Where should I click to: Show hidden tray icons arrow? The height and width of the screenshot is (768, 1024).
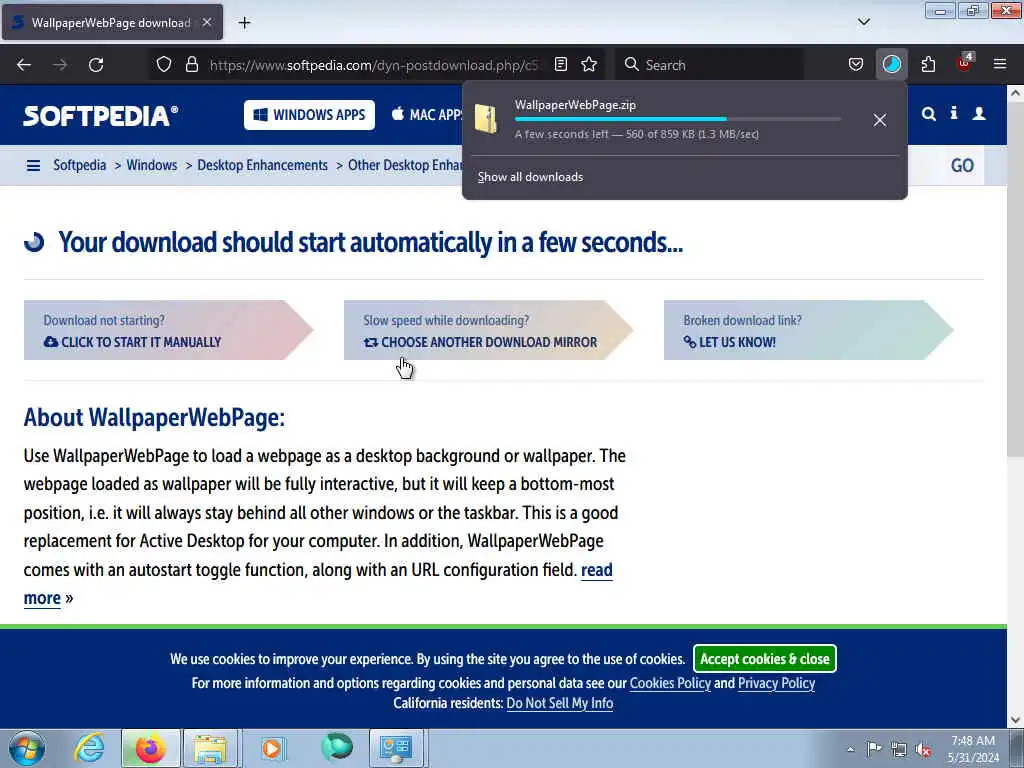tap(850, 749)
